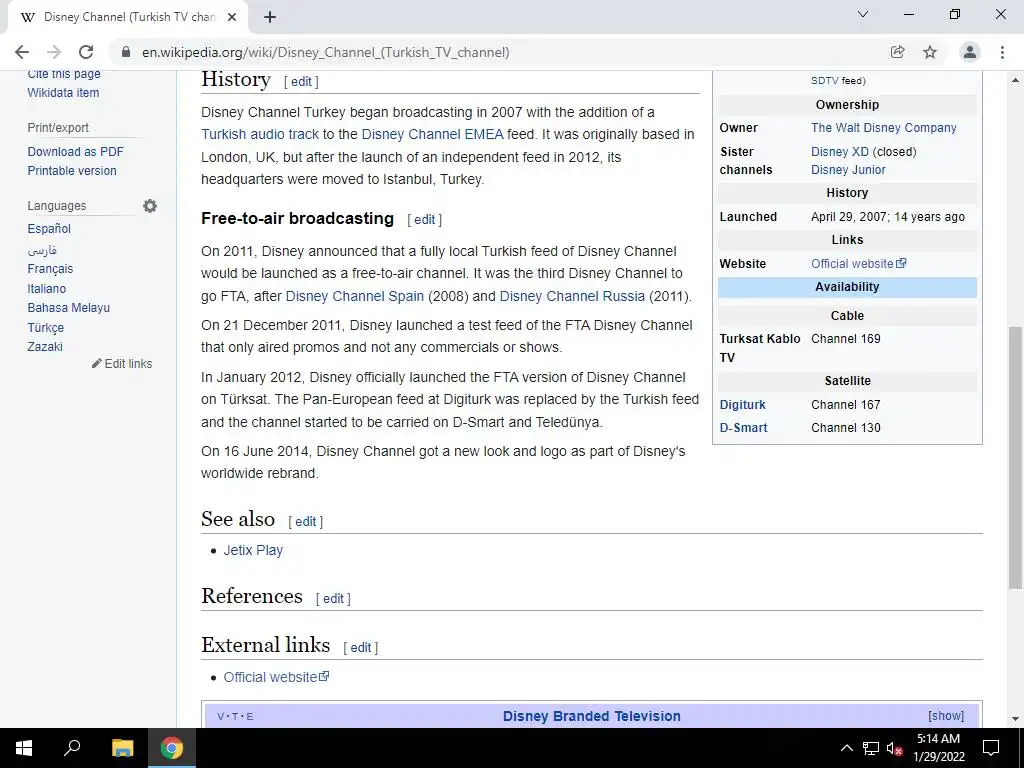Switch to Persian (فارسی) version
Viewport: 1024px width, 768px height.
(x=42, y=249)
